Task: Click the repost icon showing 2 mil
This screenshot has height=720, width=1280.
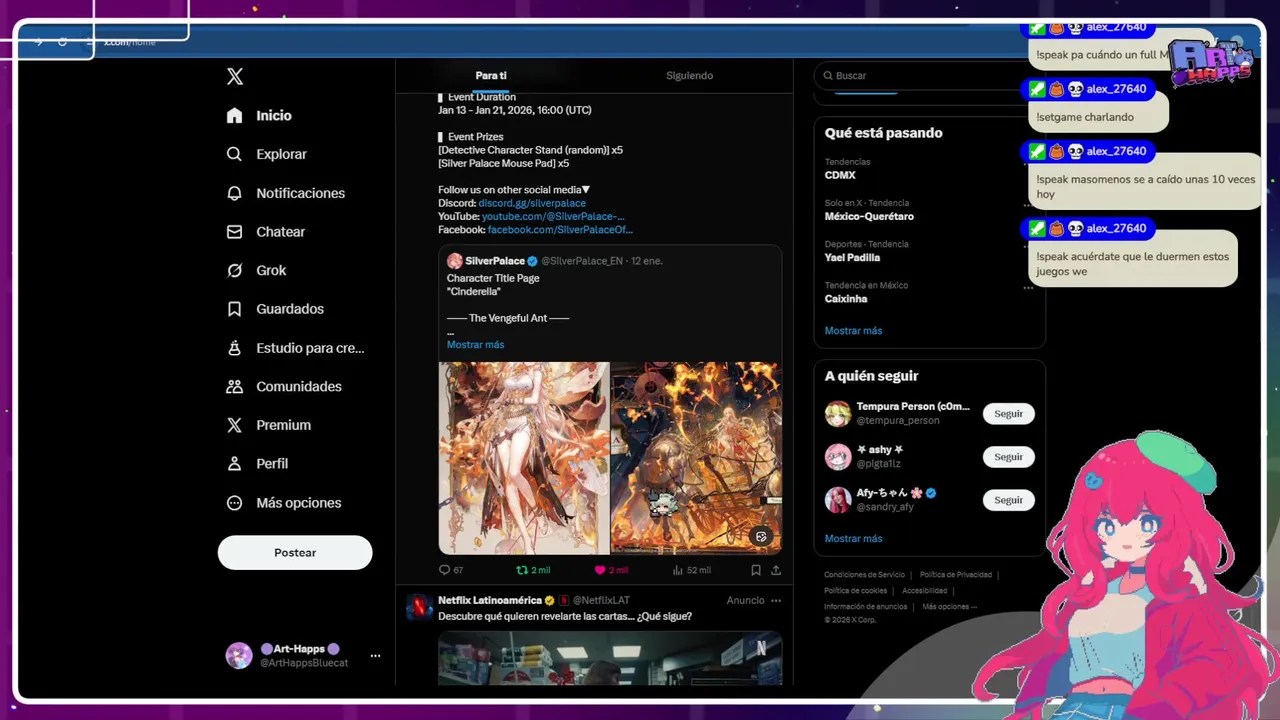Action: [x=533, y=570]
